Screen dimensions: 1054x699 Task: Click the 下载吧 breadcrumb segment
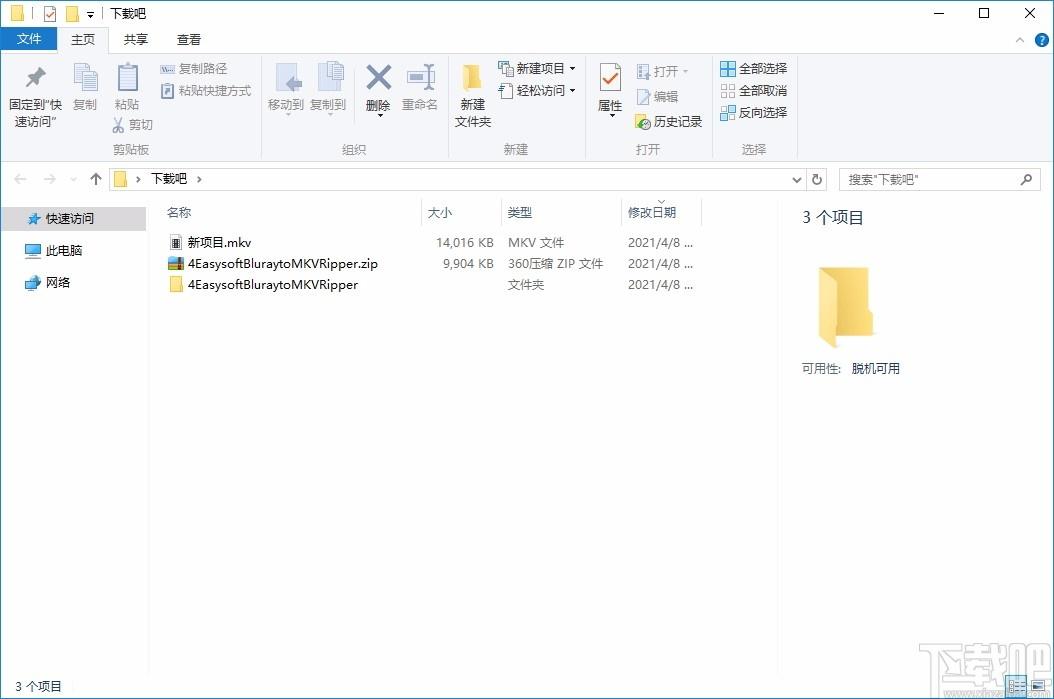(169, 178)
